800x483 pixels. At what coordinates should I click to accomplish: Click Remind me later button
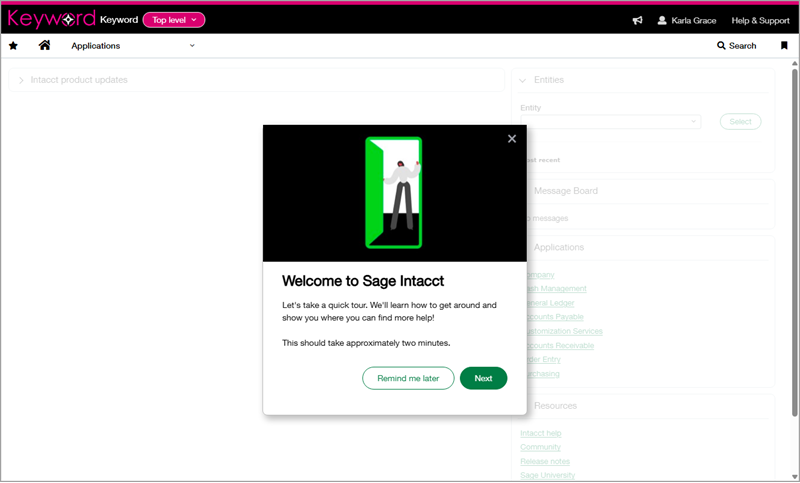(408, 378)
